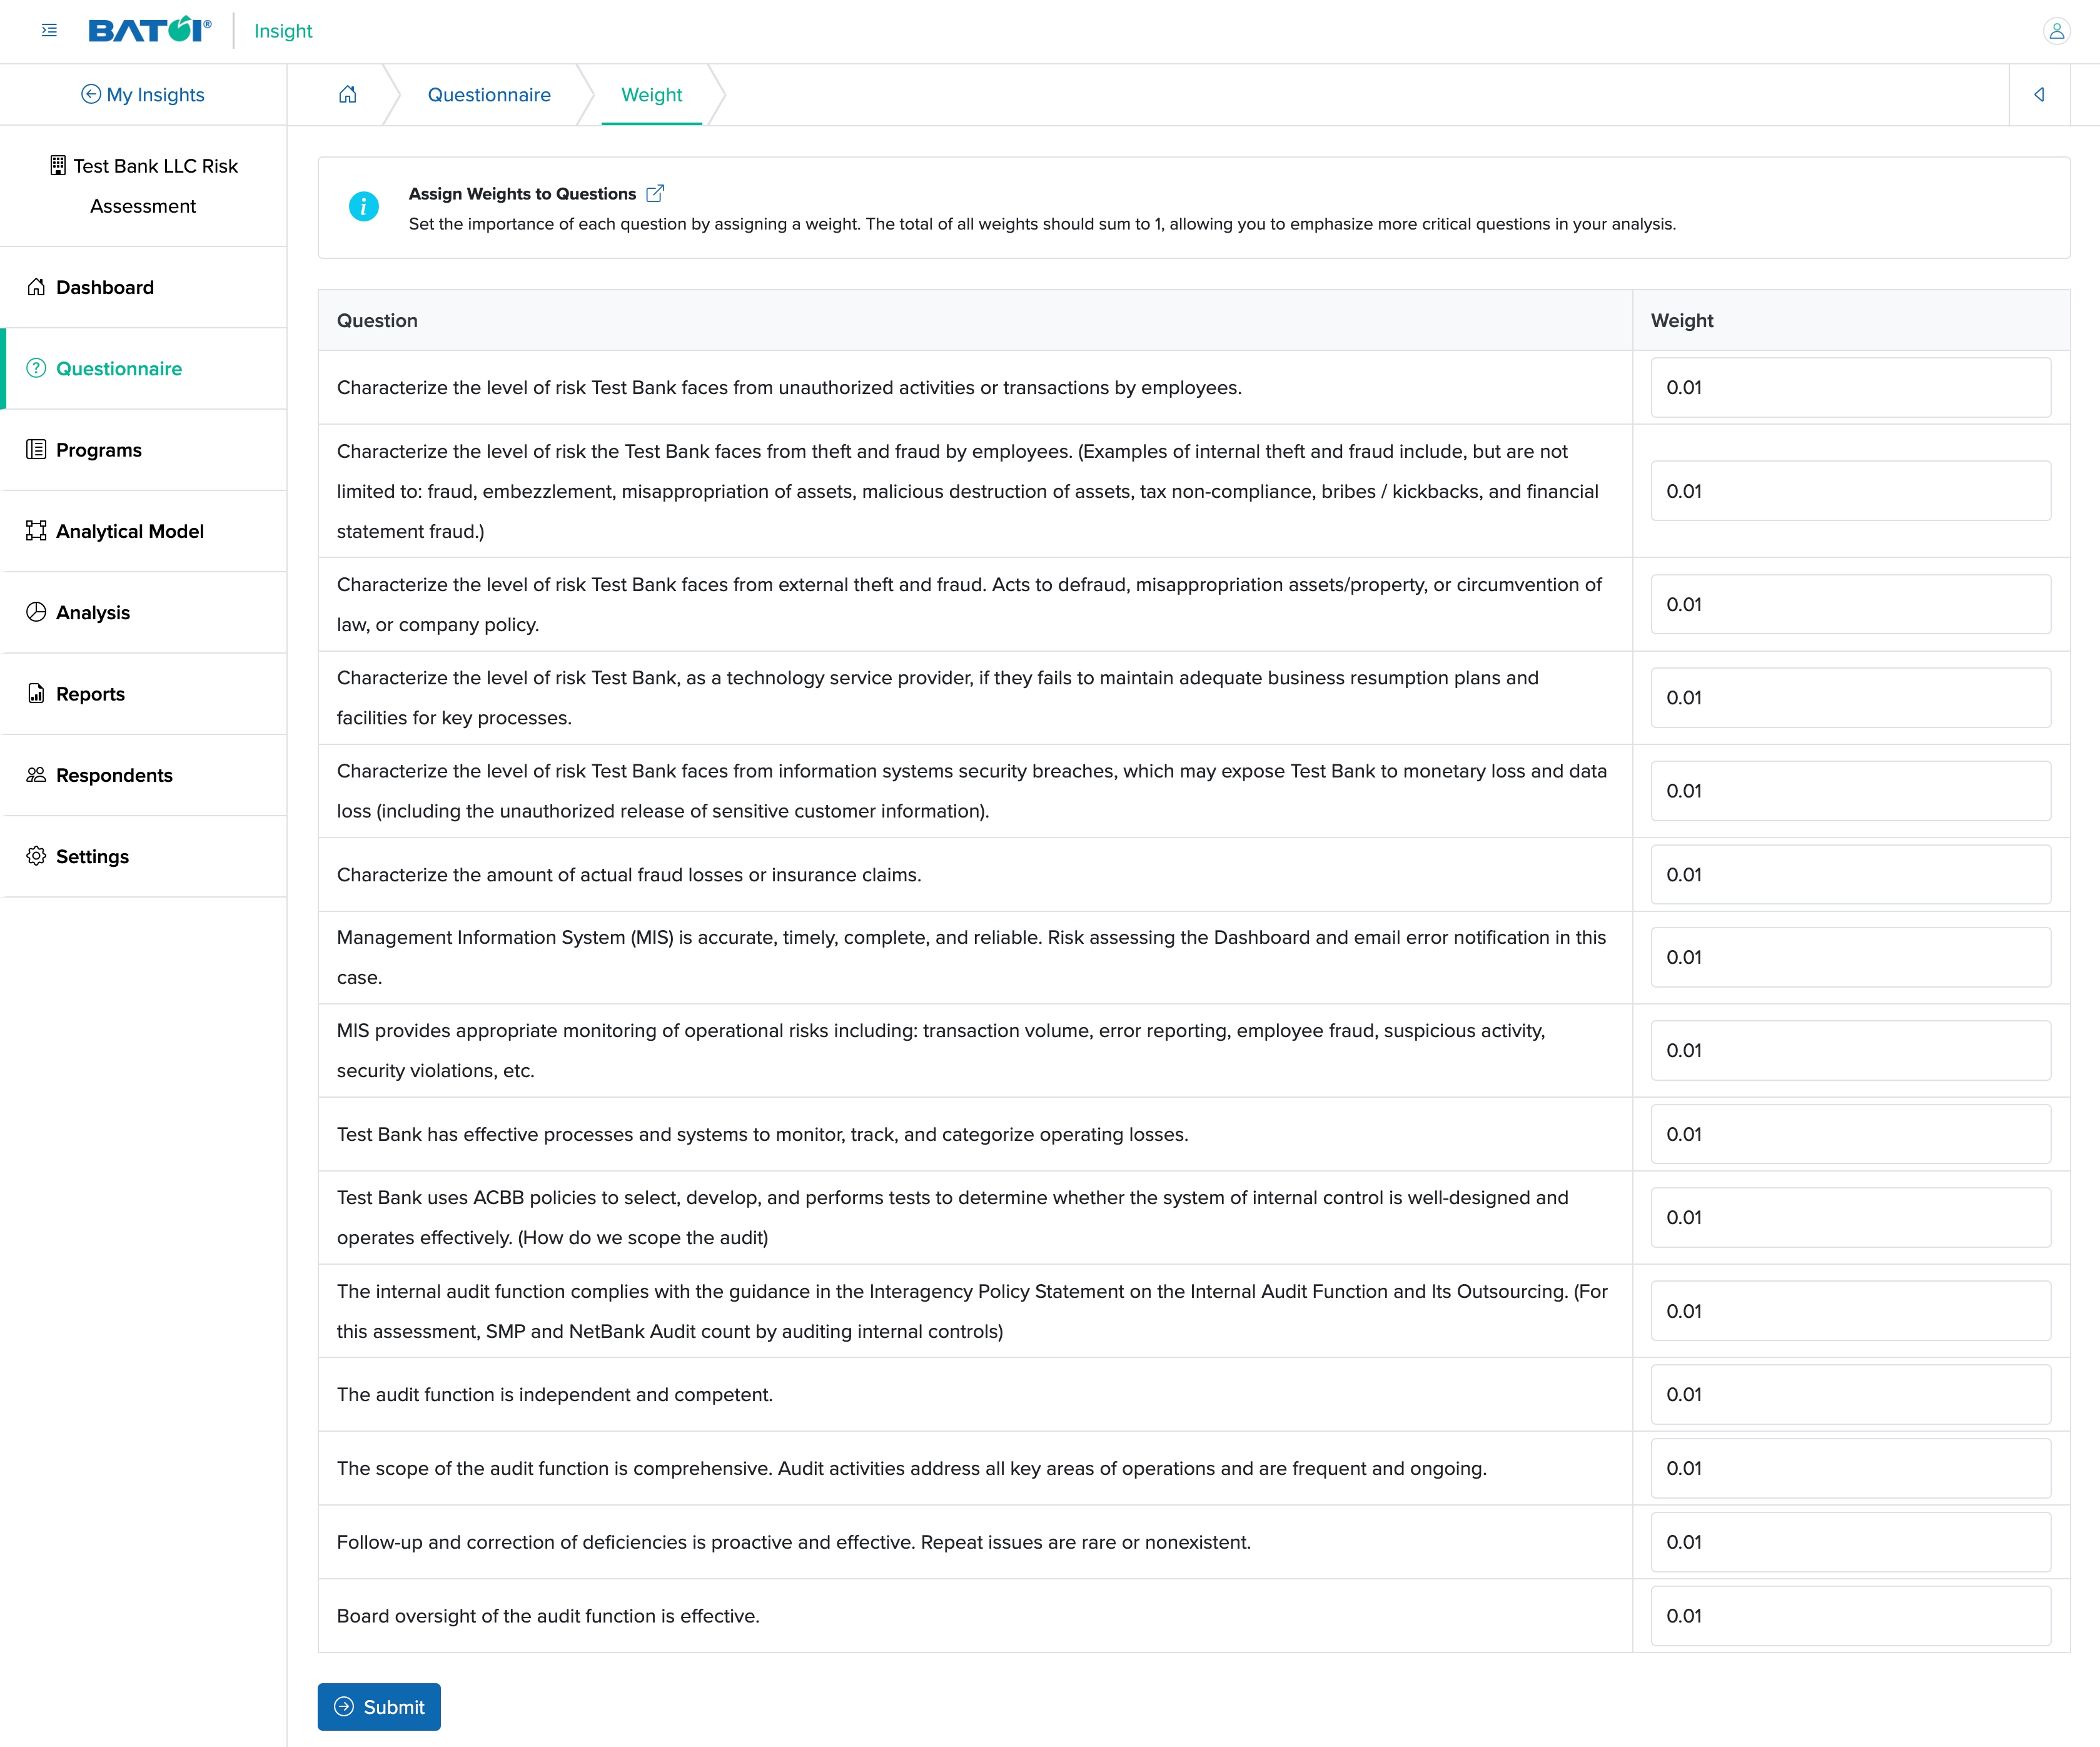Toggle the sidebar menu hamburger icon
The height and width of the screenshot is (1747, 2100).
pos(49,31)
